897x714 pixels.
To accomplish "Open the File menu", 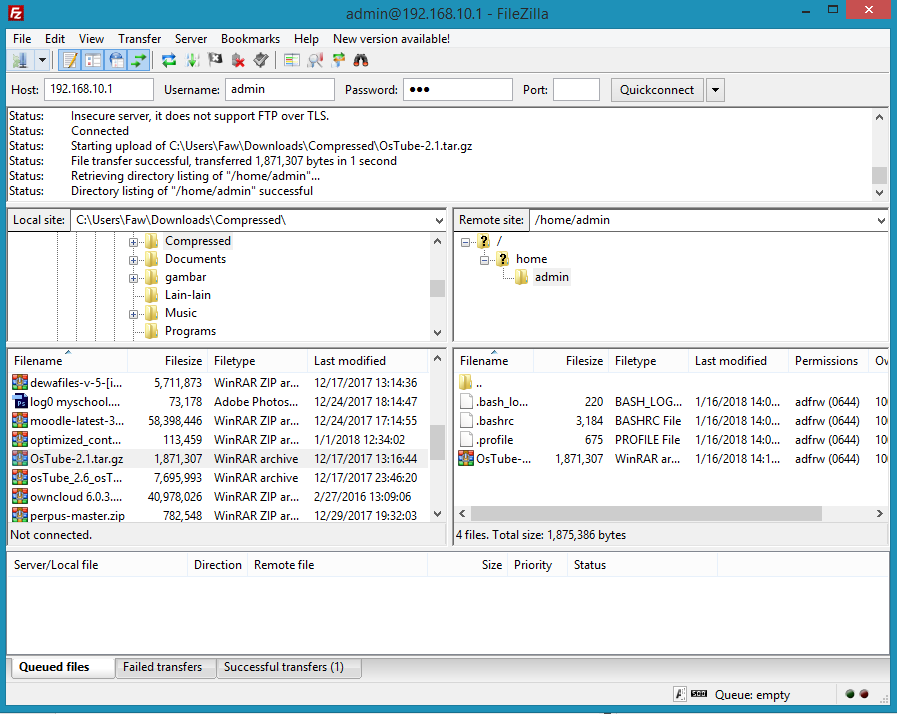I will point(22,39).
